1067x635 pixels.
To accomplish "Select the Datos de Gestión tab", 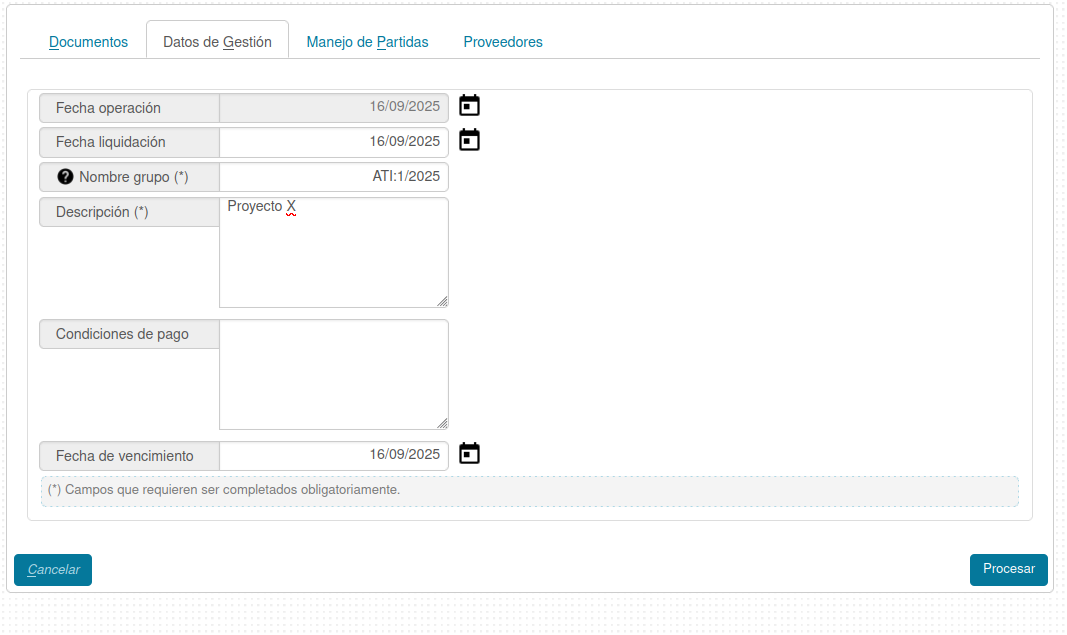I will 217,42.
